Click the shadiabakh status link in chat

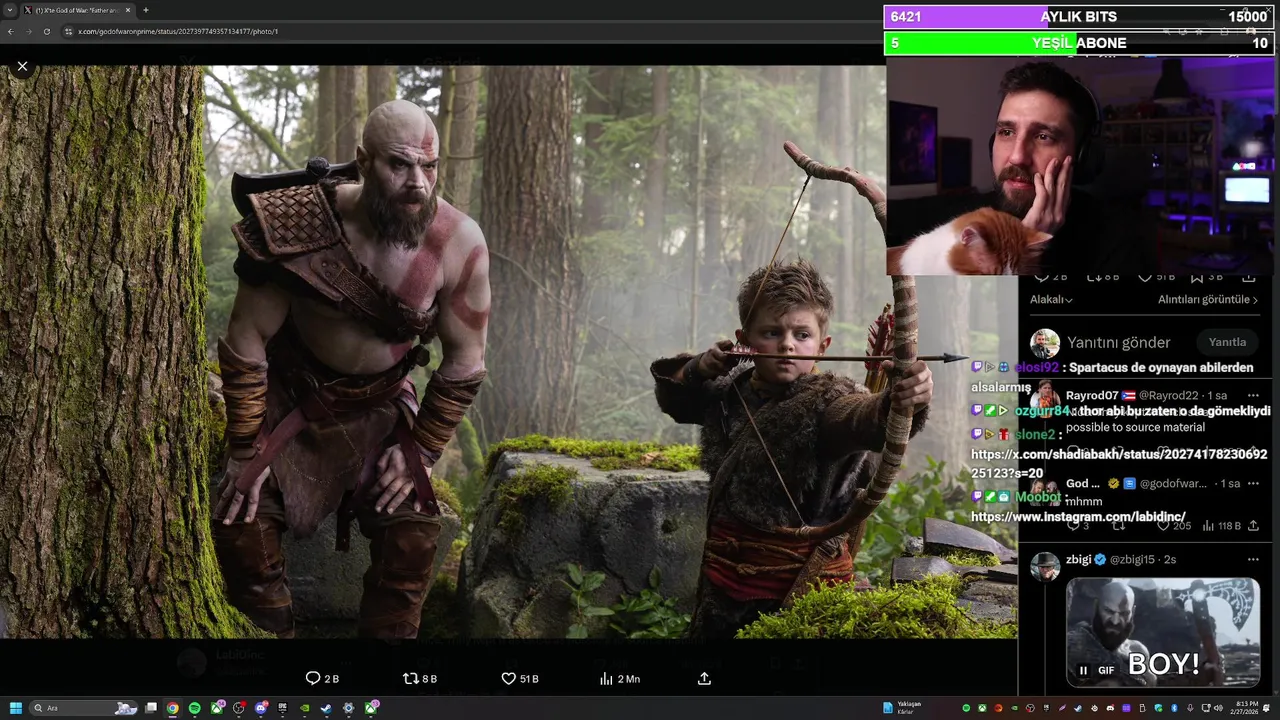pyautogui.click(x=1119, y=463)
